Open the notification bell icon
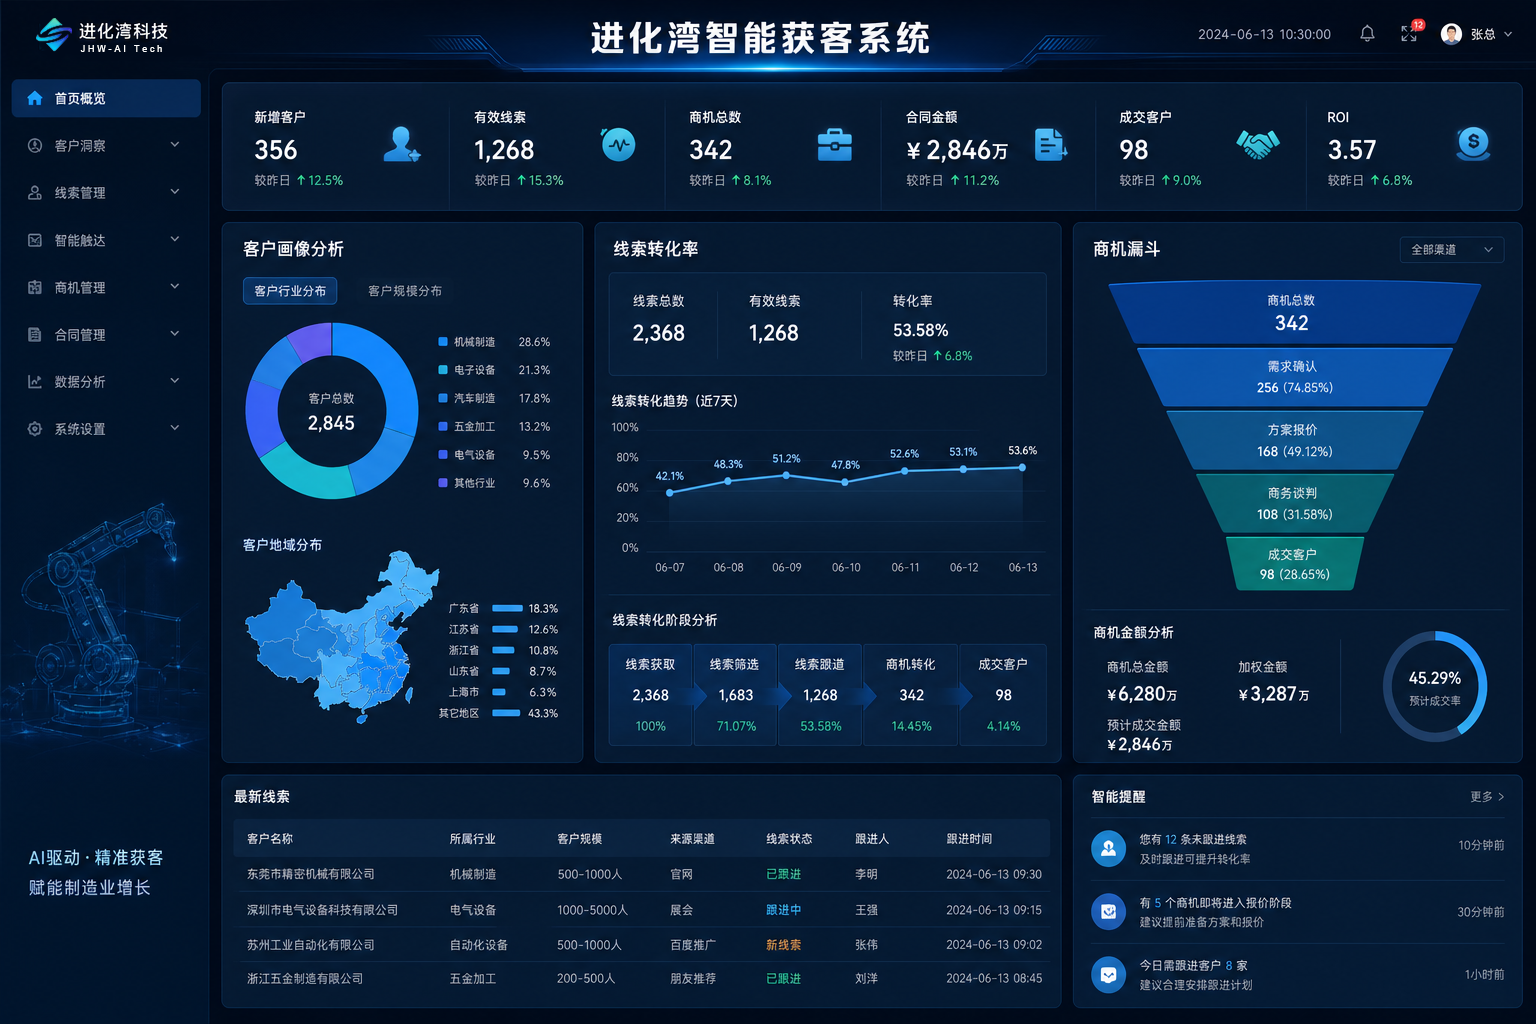This screenshot has height=1024, width=1536. tap(1367, 34)
